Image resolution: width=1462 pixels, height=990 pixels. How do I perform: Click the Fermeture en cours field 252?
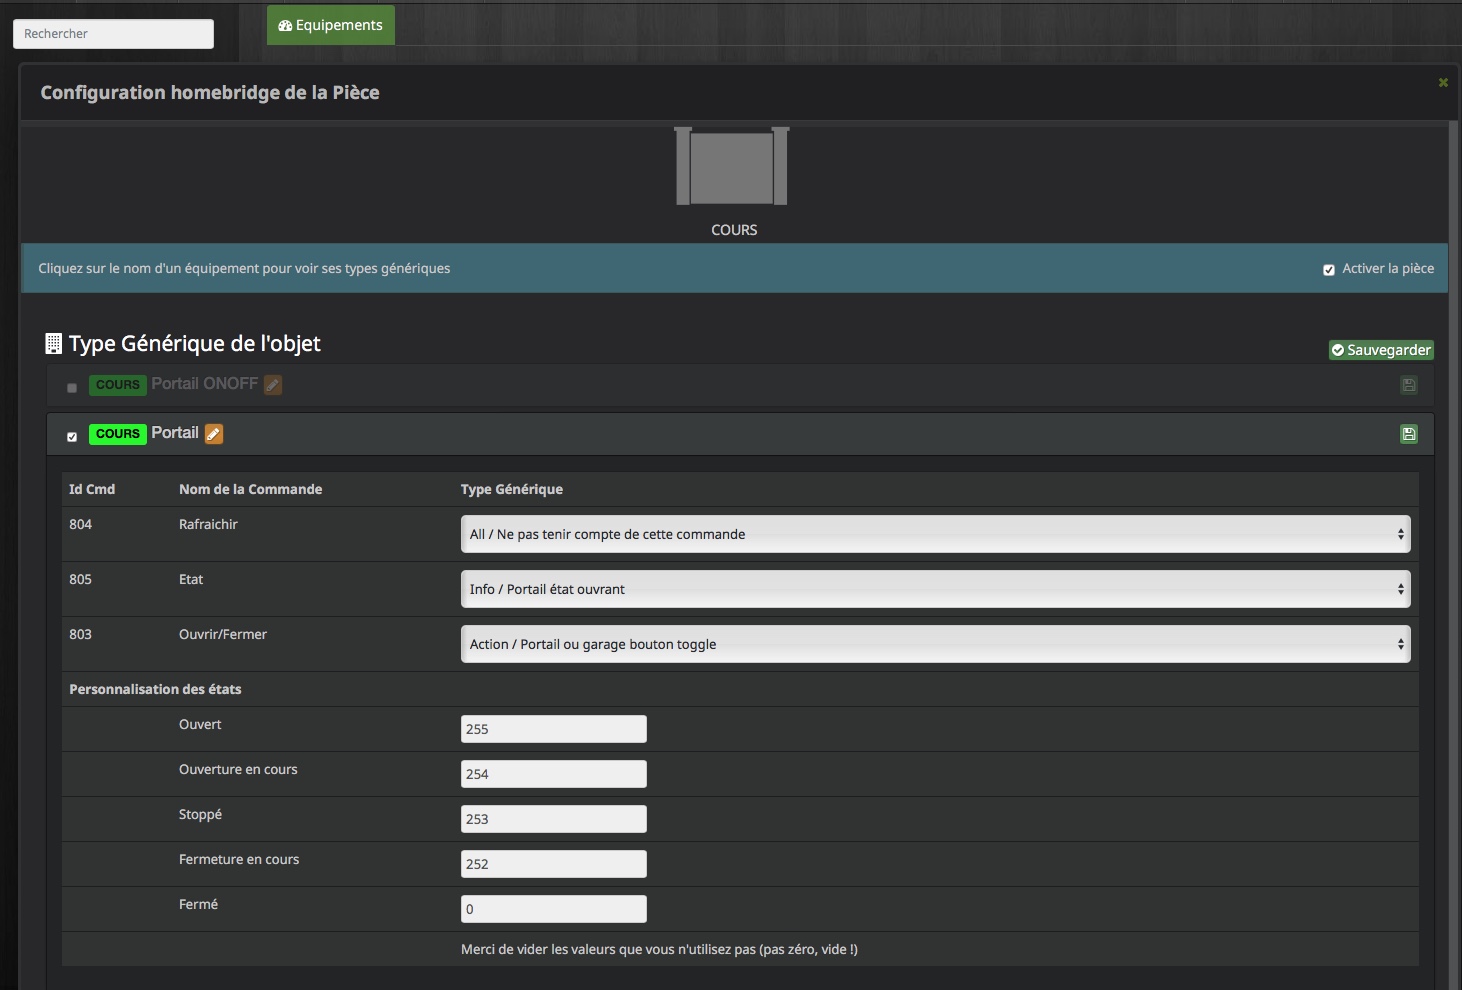(554, 864)
